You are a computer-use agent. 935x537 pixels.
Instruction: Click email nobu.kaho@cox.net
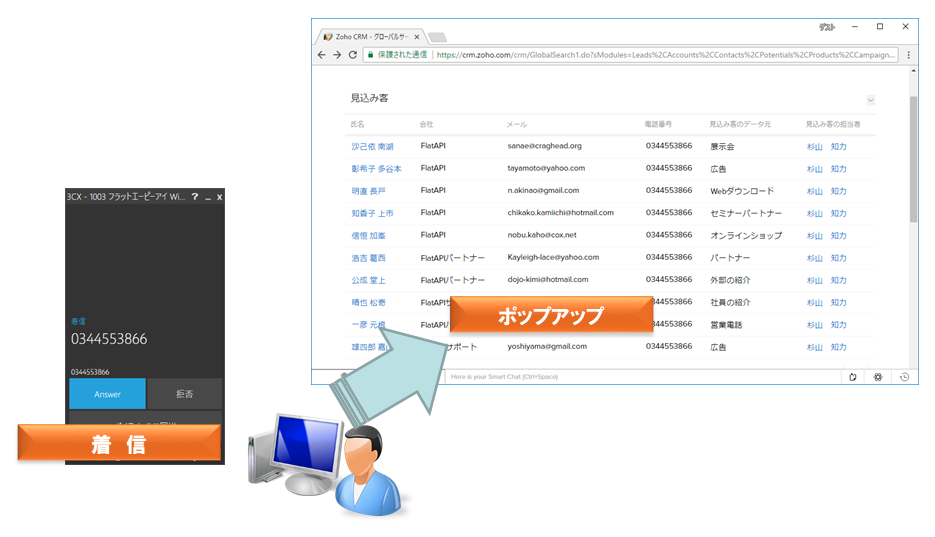click(x=542, y=235)
